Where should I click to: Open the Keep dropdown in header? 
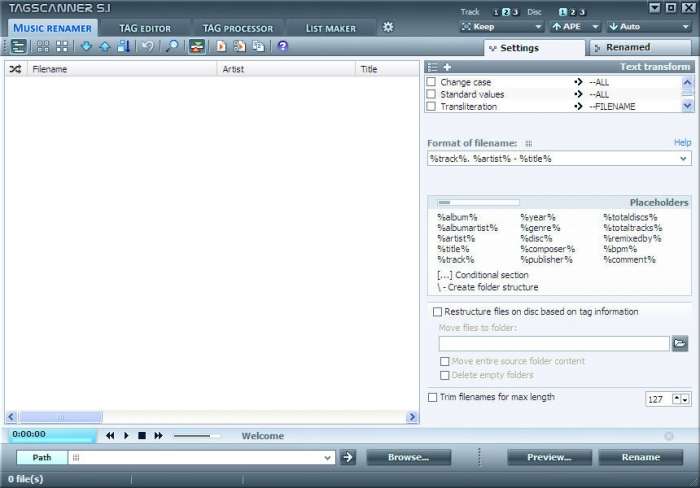click(x=499, y=27)
